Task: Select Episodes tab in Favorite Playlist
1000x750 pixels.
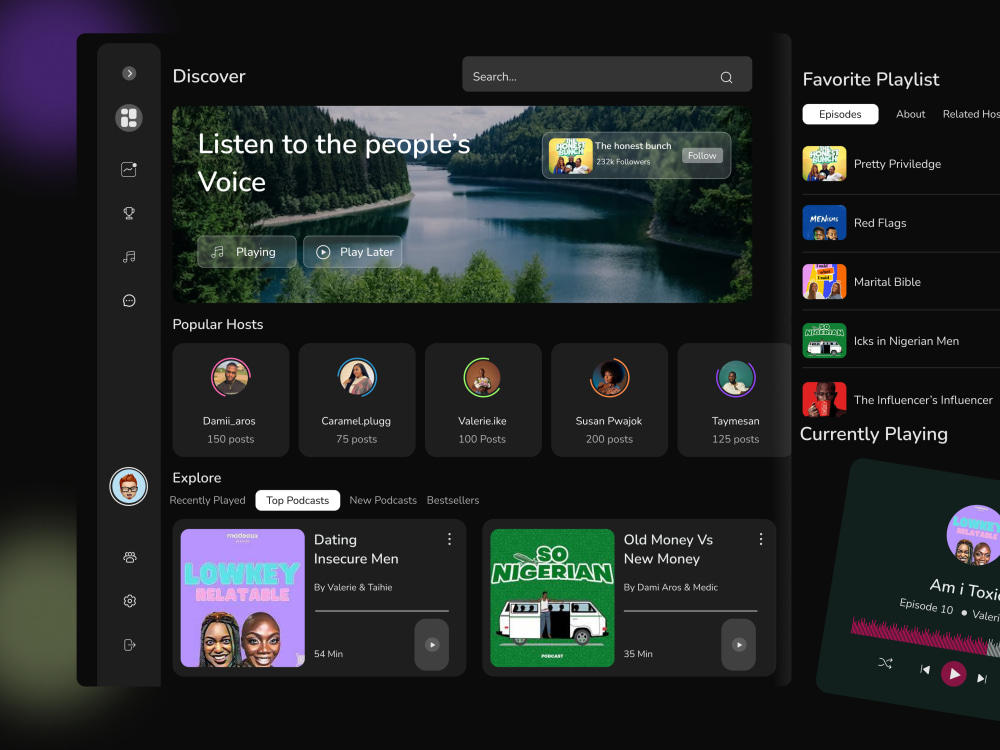Action: [x=840, y=114]
